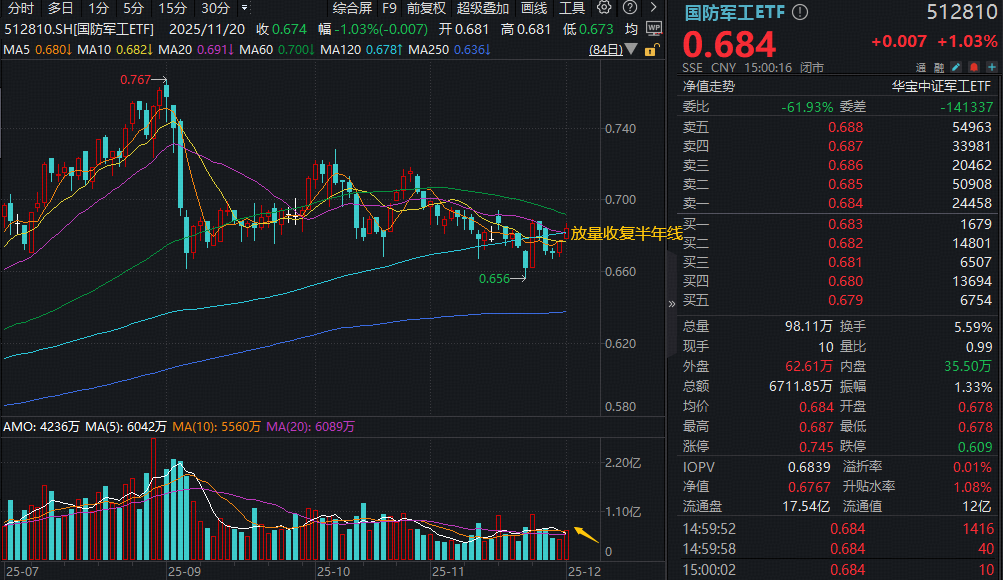The image size is (1003, 580).
Task: Collapse side panel with double arrow divider
Action: [670, 304]
